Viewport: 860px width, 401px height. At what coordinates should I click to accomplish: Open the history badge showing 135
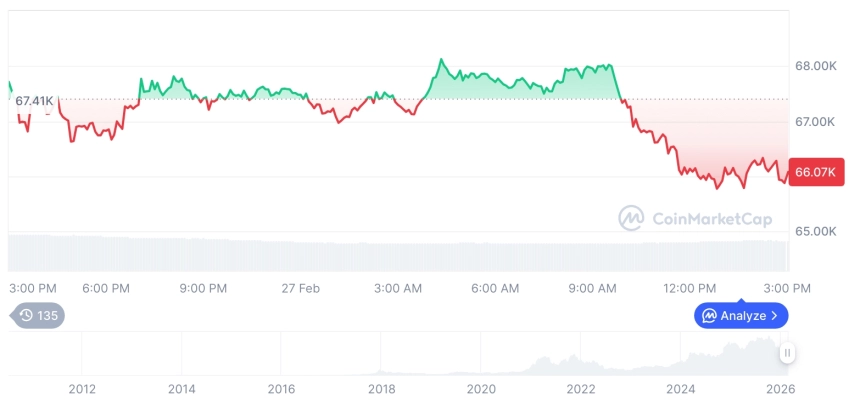[38, 316]
